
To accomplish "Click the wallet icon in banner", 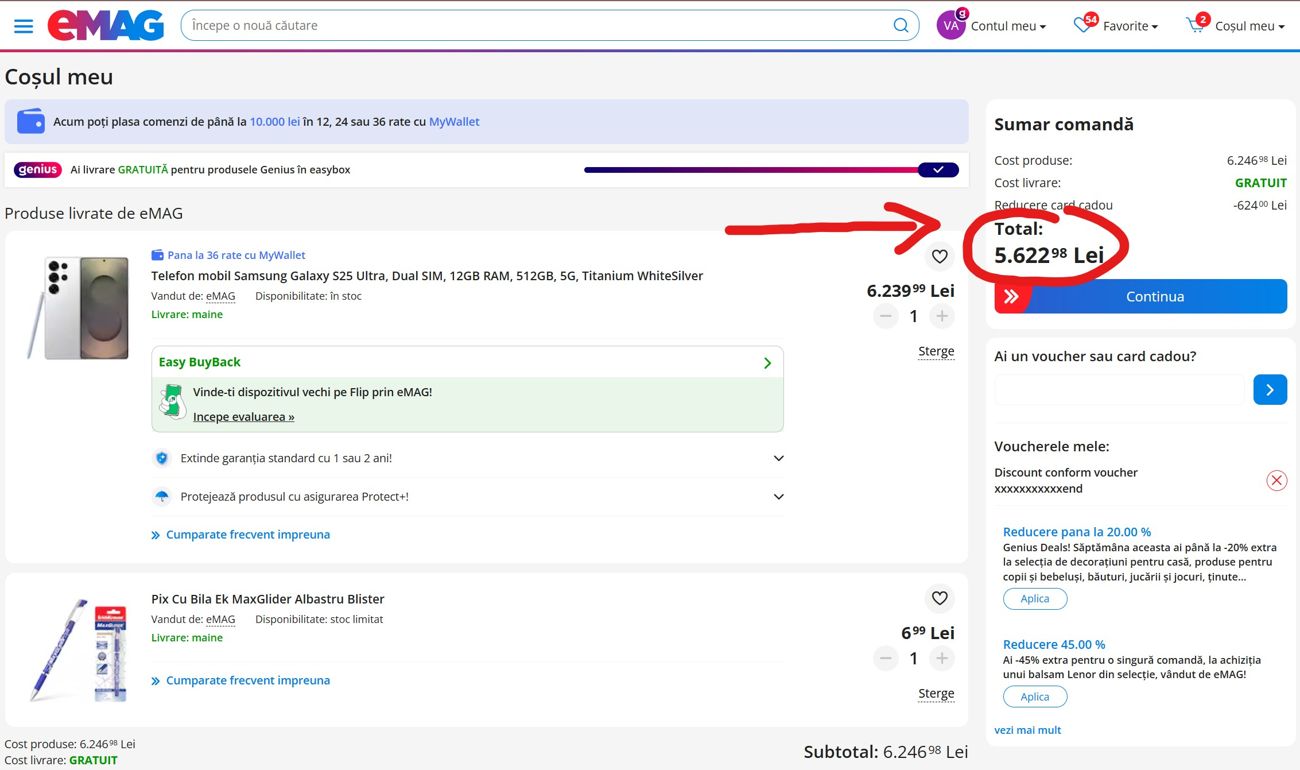I will [31, 121].
